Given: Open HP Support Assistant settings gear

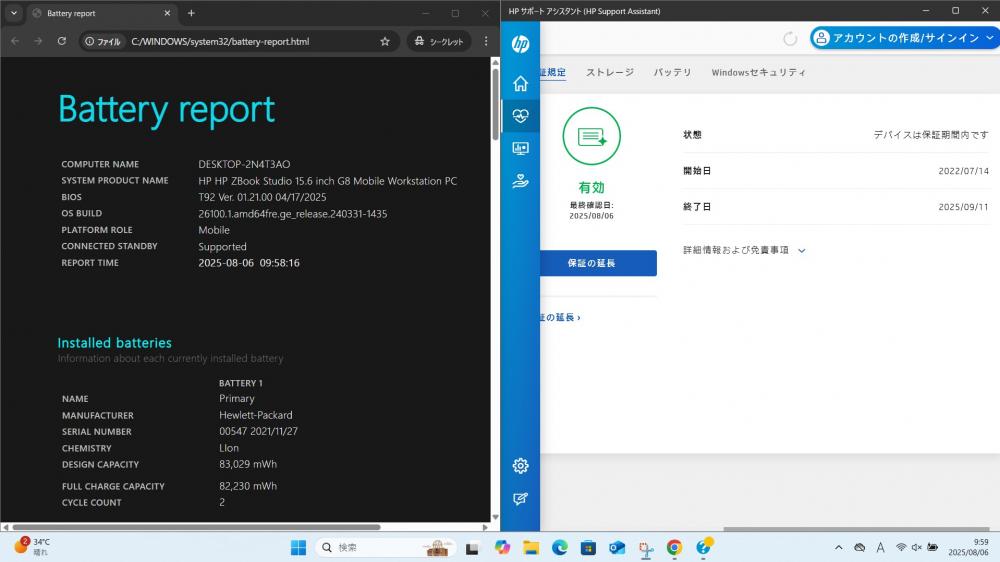Looking at the screenshot, I should point(520,466).
